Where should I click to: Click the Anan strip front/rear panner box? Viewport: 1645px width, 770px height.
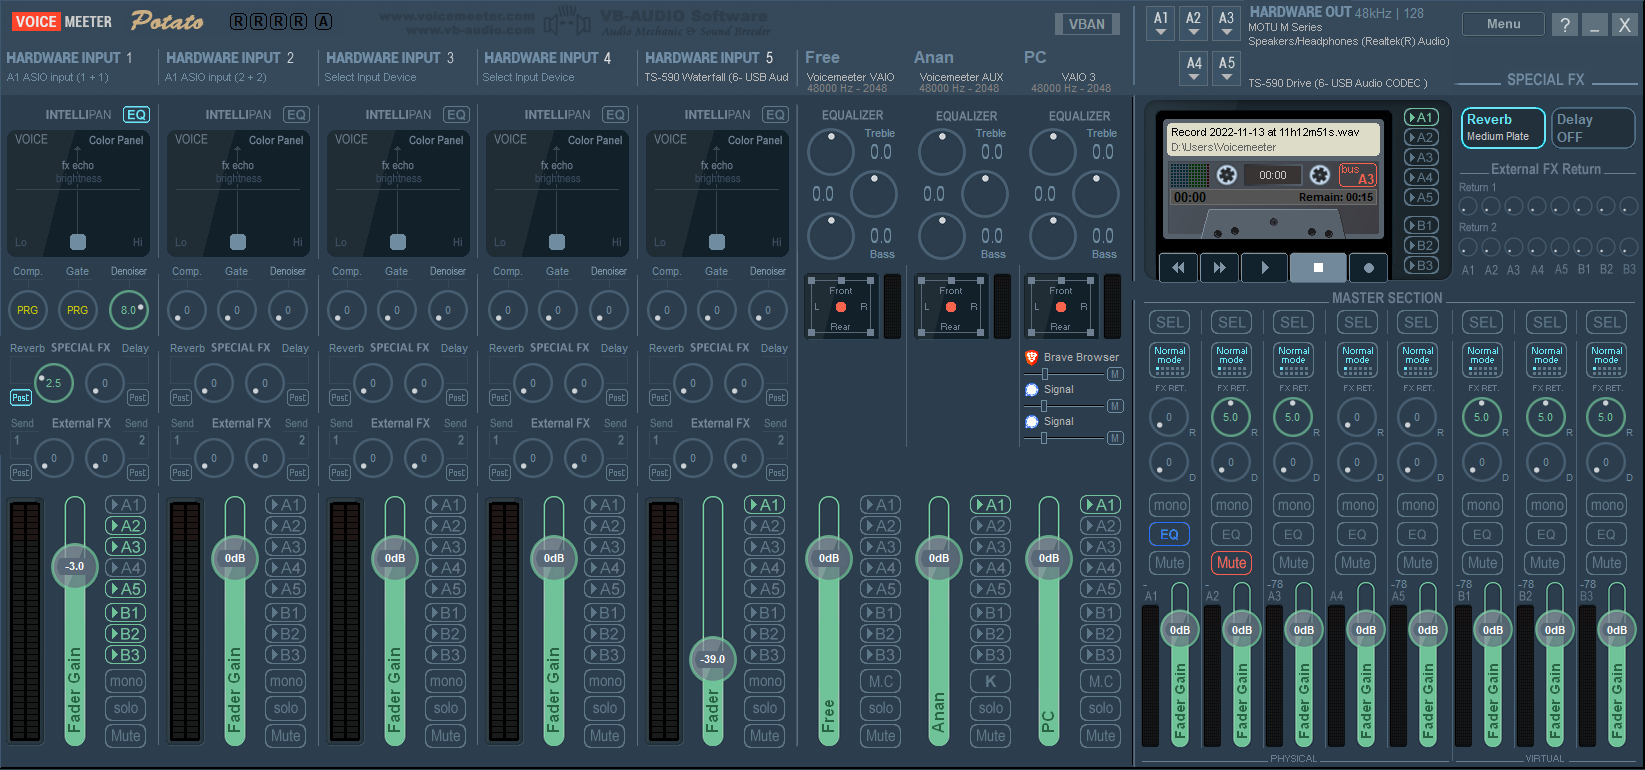[x=950, y=306]
